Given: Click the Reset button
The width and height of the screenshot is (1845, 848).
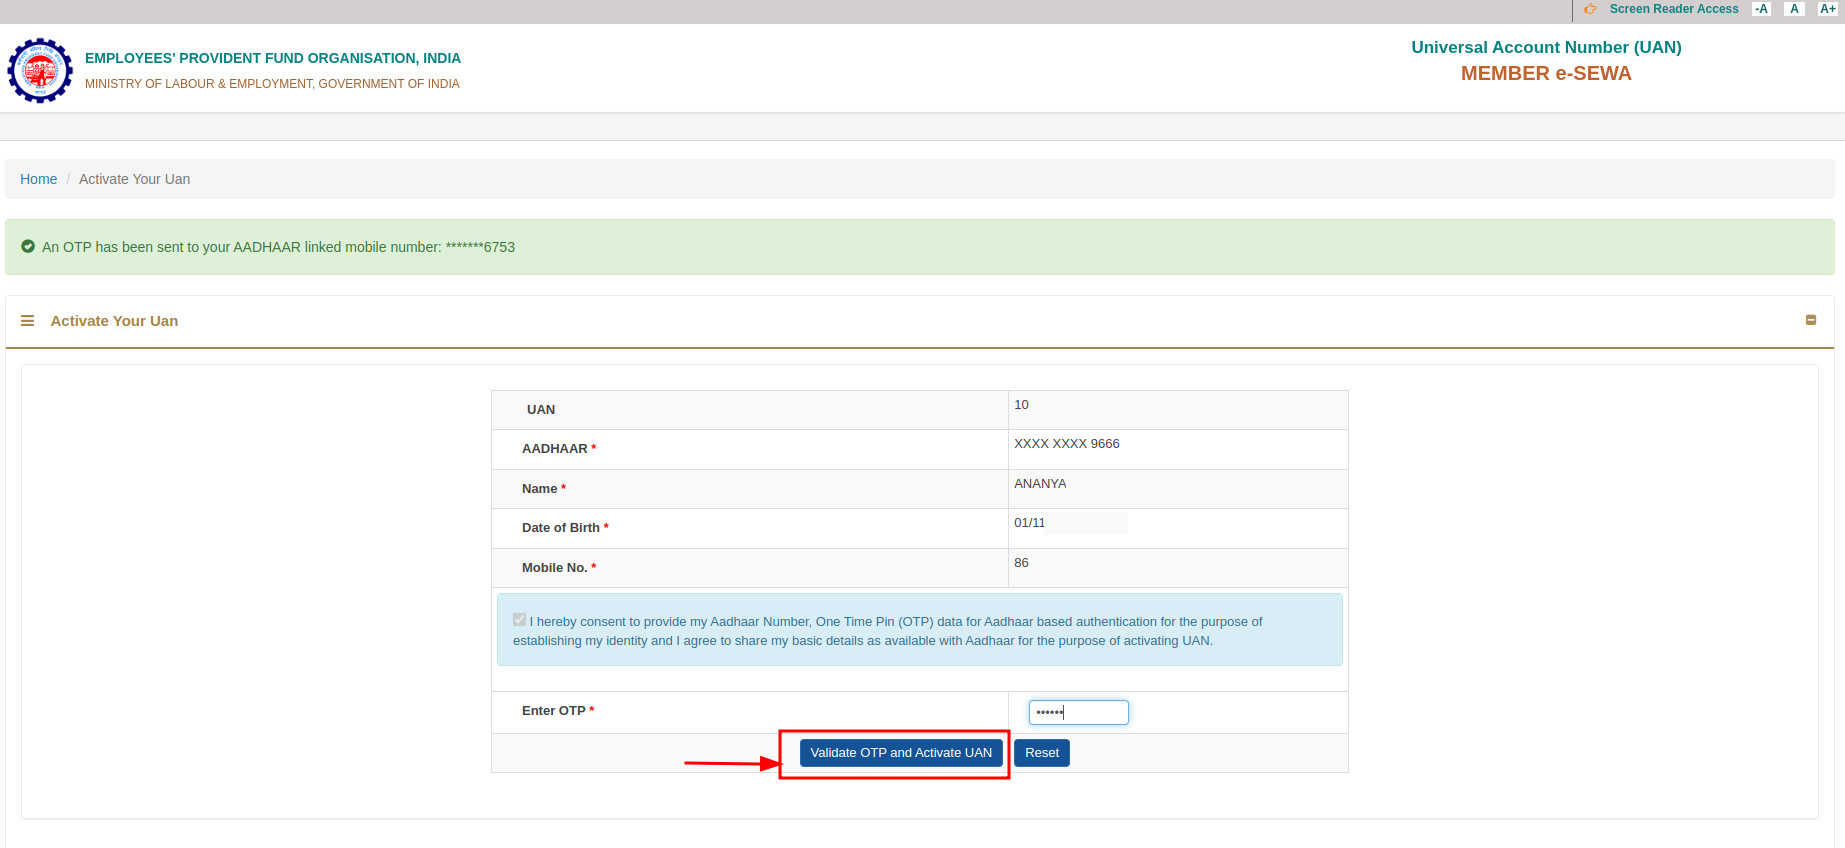Looking at the screenshot, I should tap(1042, 753).
